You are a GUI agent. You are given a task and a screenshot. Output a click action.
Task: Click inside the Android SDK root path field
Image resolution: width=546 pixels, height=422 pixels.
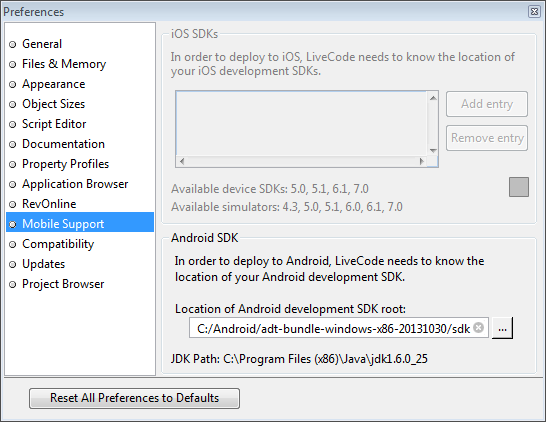(x=333, y=328)
